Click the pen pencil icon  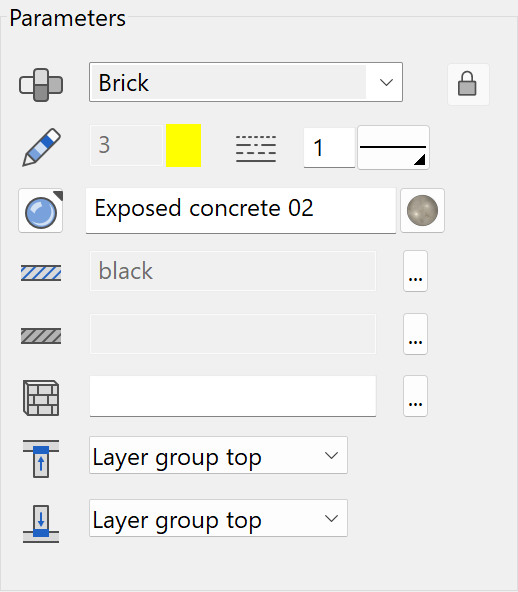[41, 147]
